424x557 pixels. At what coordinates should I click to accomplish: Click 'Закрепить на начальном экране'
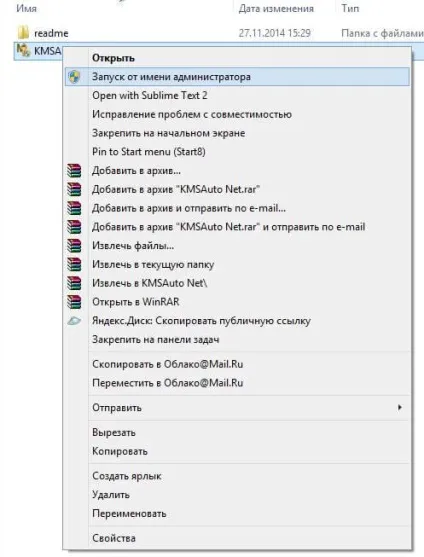(x=237, y=133)
